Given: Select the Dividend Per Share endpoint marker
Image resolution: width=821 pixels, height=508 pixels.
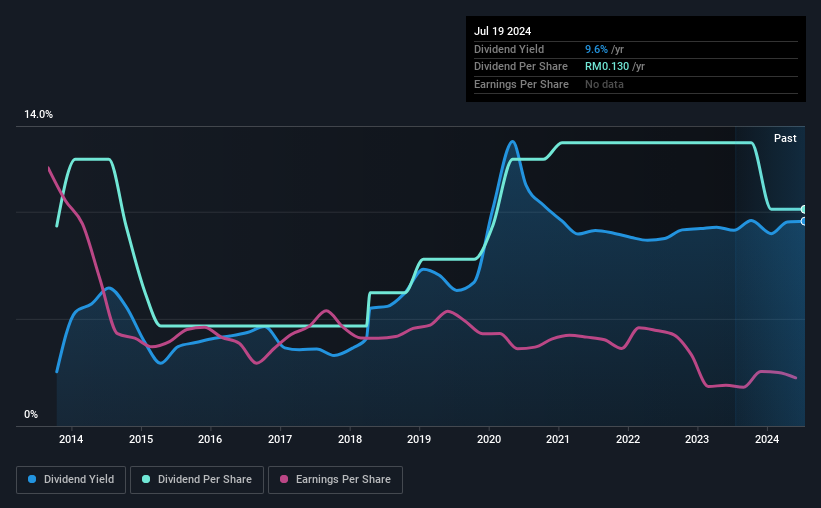Looking at the screenshot, I should (x=804, y=209).
